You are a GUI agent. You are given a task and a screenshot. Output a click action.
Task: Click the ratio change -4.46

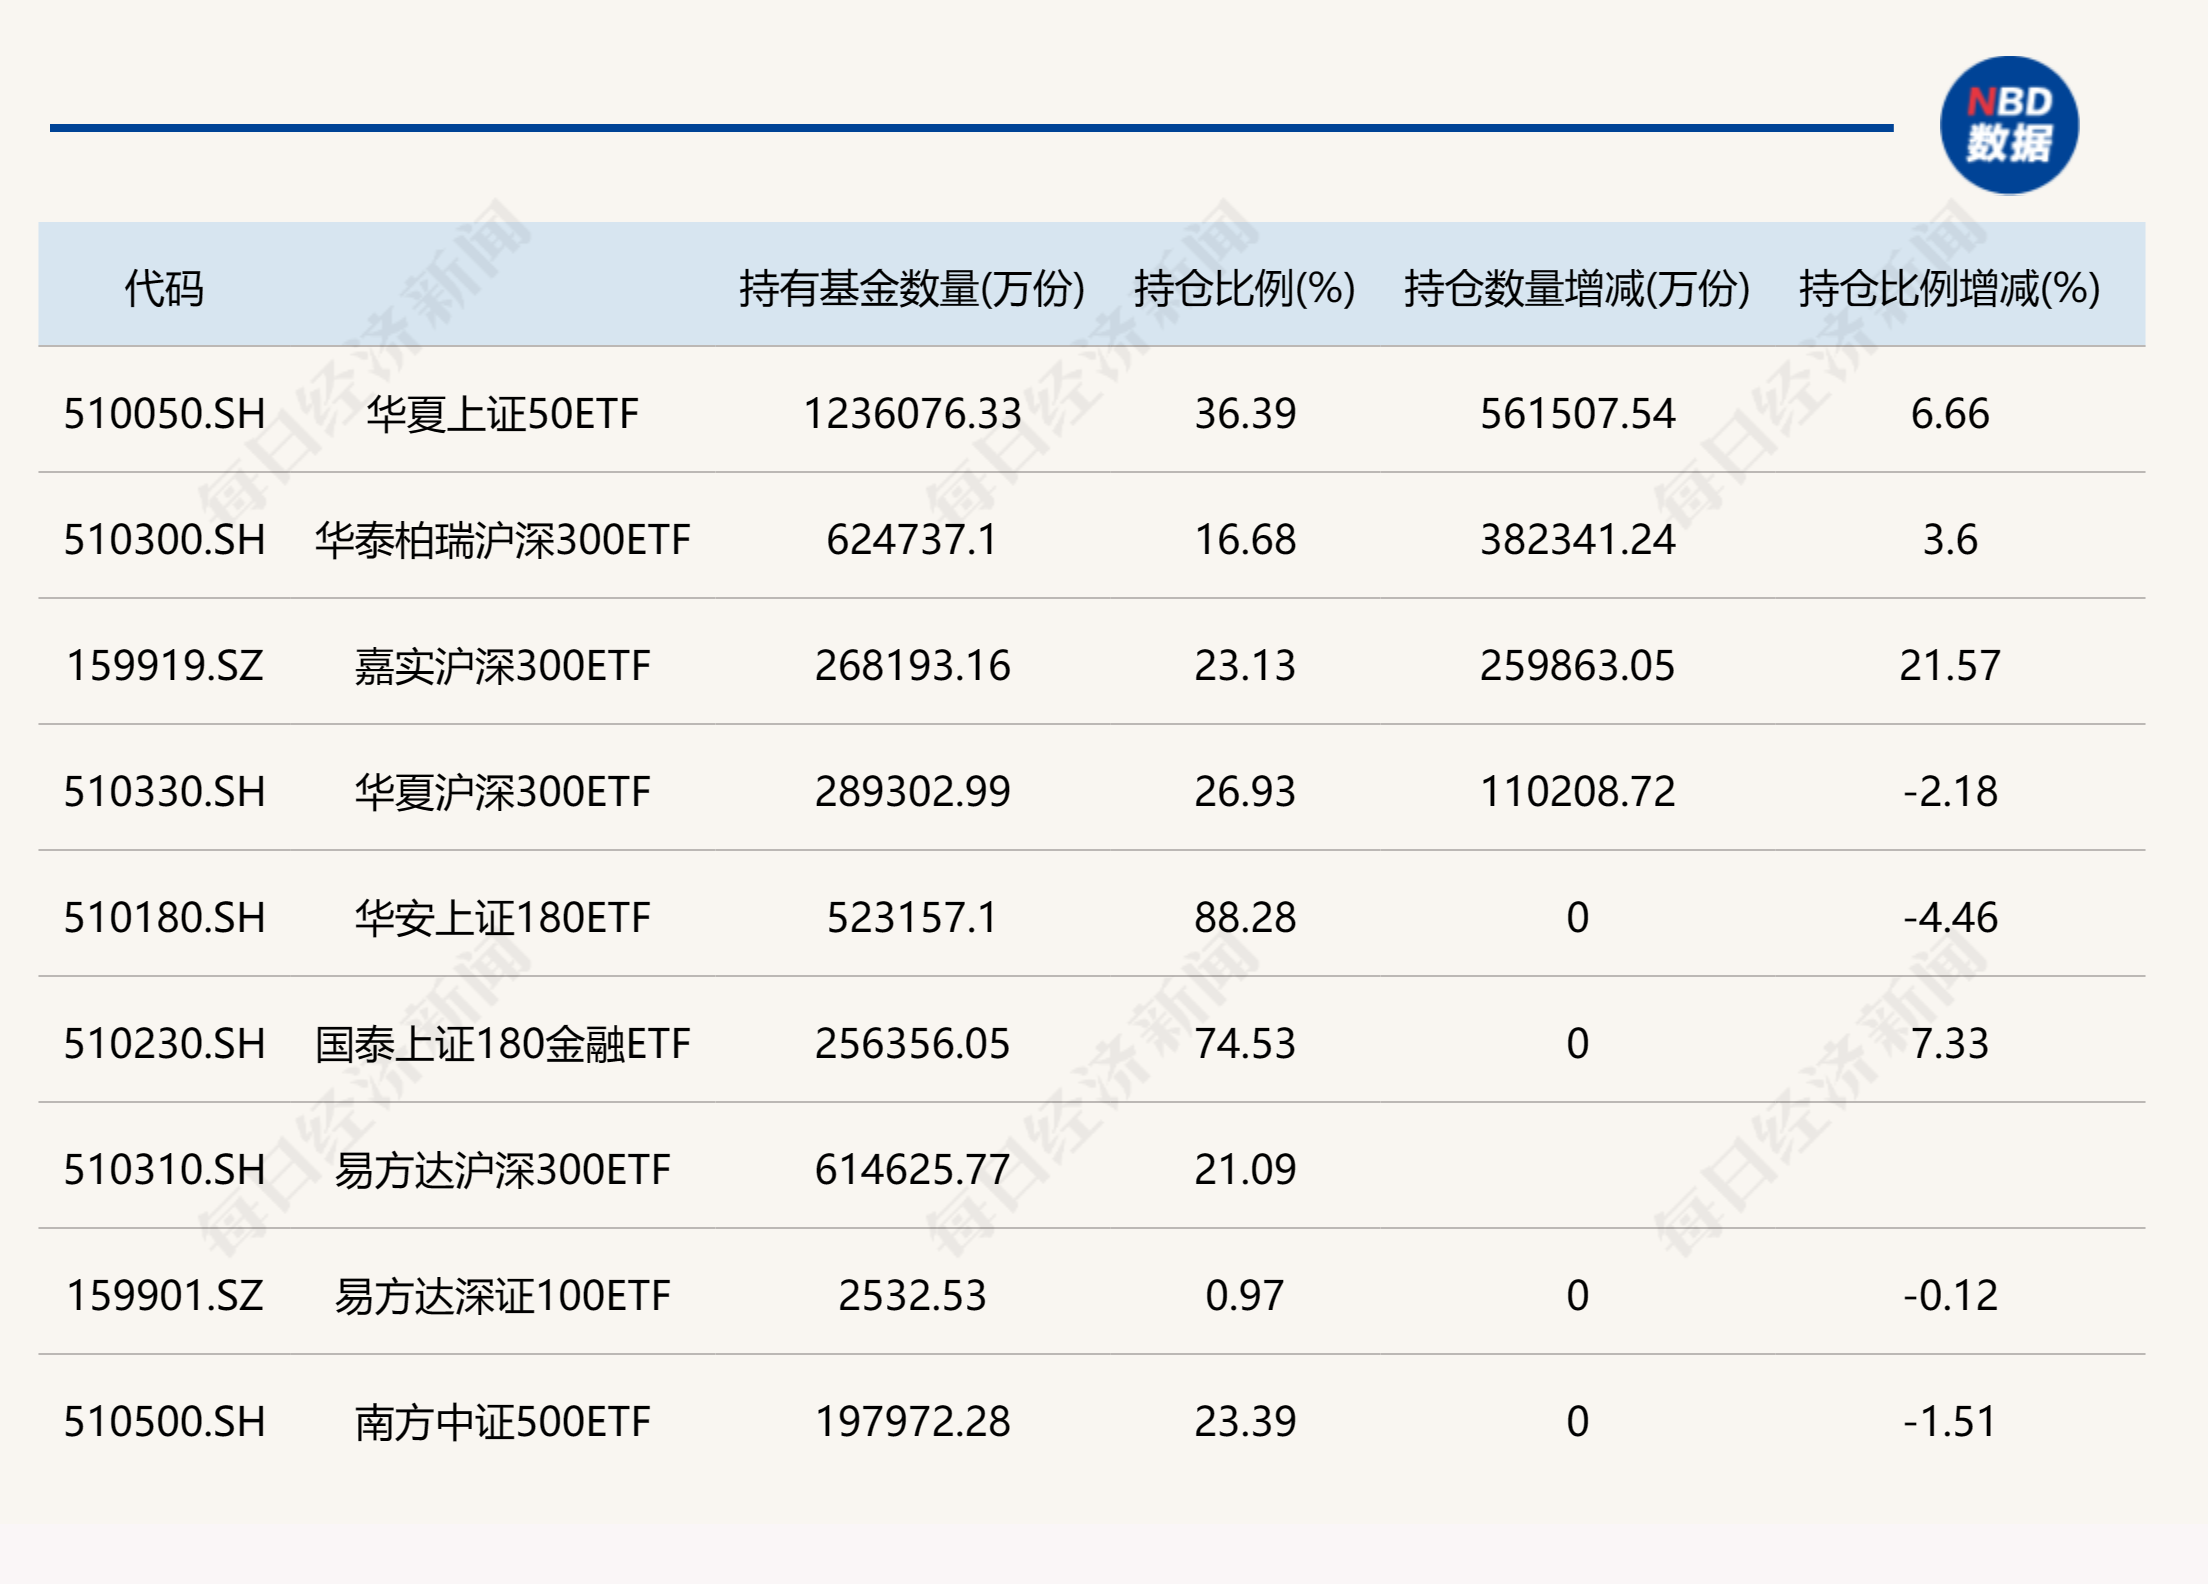[x=1950, y=917]
